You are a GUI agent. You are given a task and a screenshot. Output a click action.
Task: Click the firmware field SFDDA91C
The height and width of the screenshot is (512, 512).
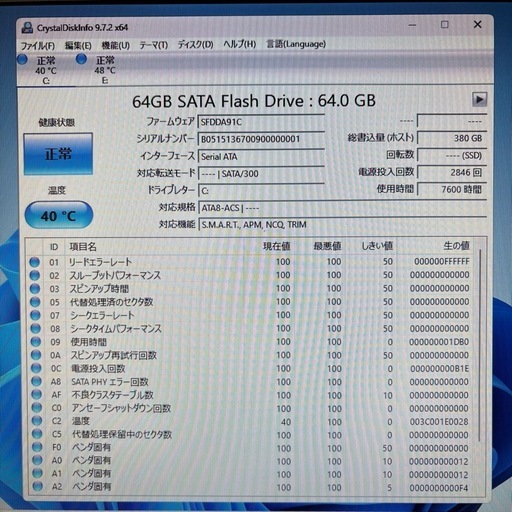coord(261,122)
